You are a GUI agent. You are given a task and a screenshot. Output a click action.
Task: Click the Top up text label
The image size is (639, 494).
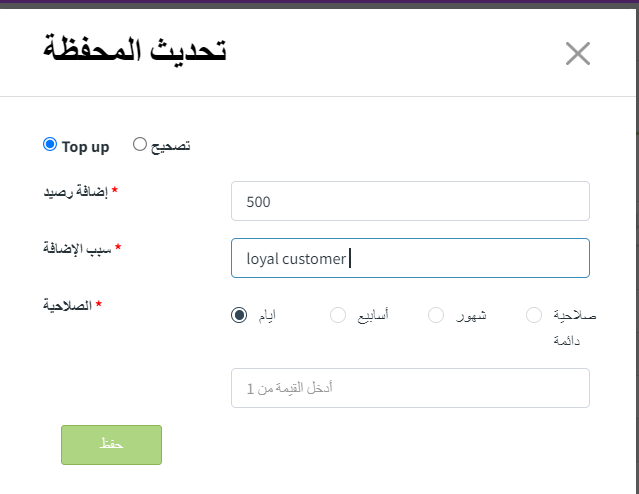click(86, 147)
